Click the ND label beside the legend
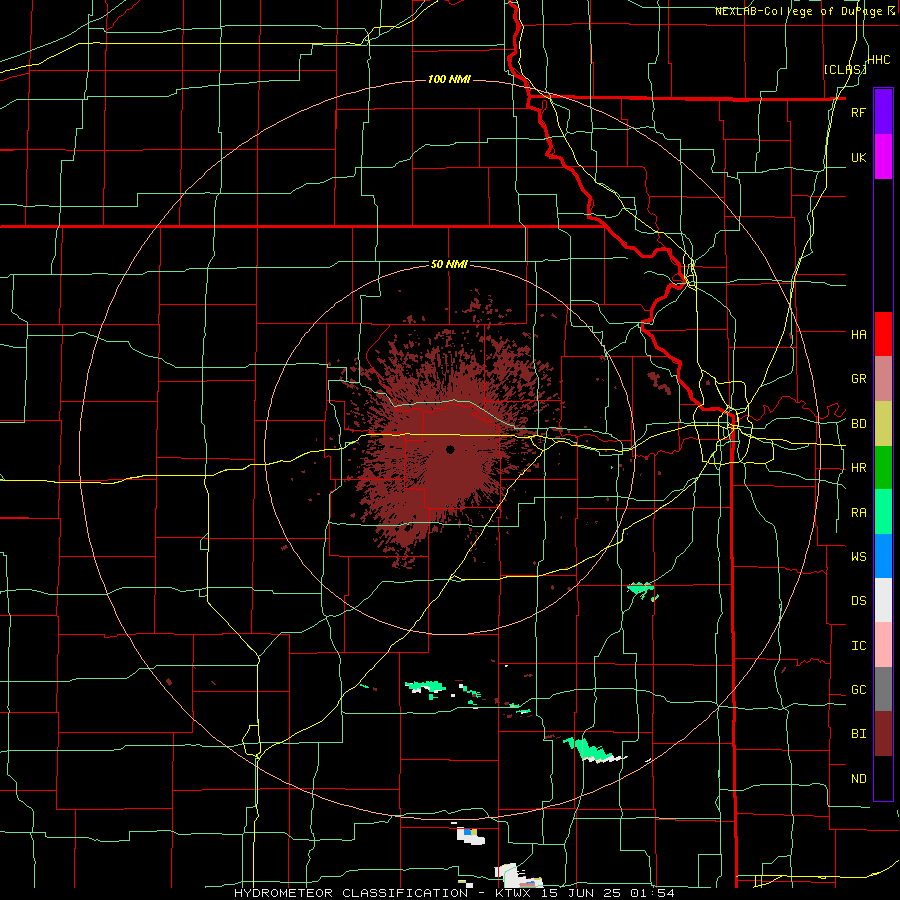900x900 pixels. (x=858, y=779)
